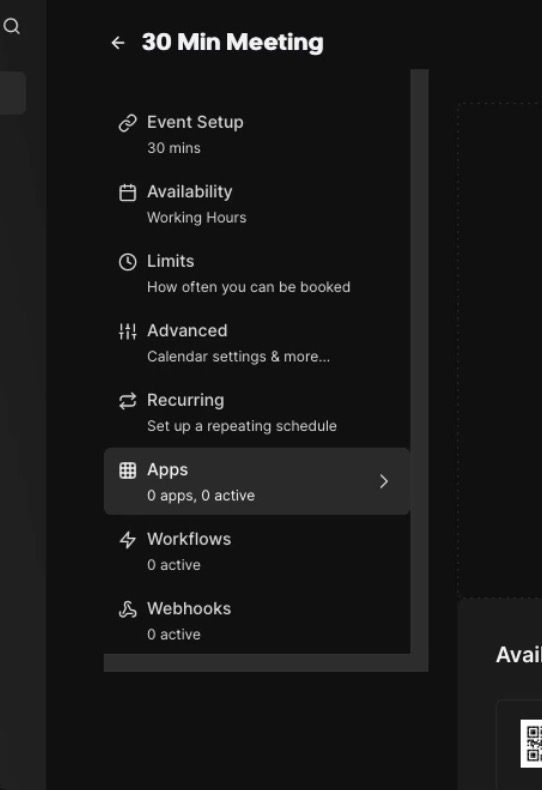The image size is (542, 790).
Task: Select the Apps tab
Action: click(257, 481)
